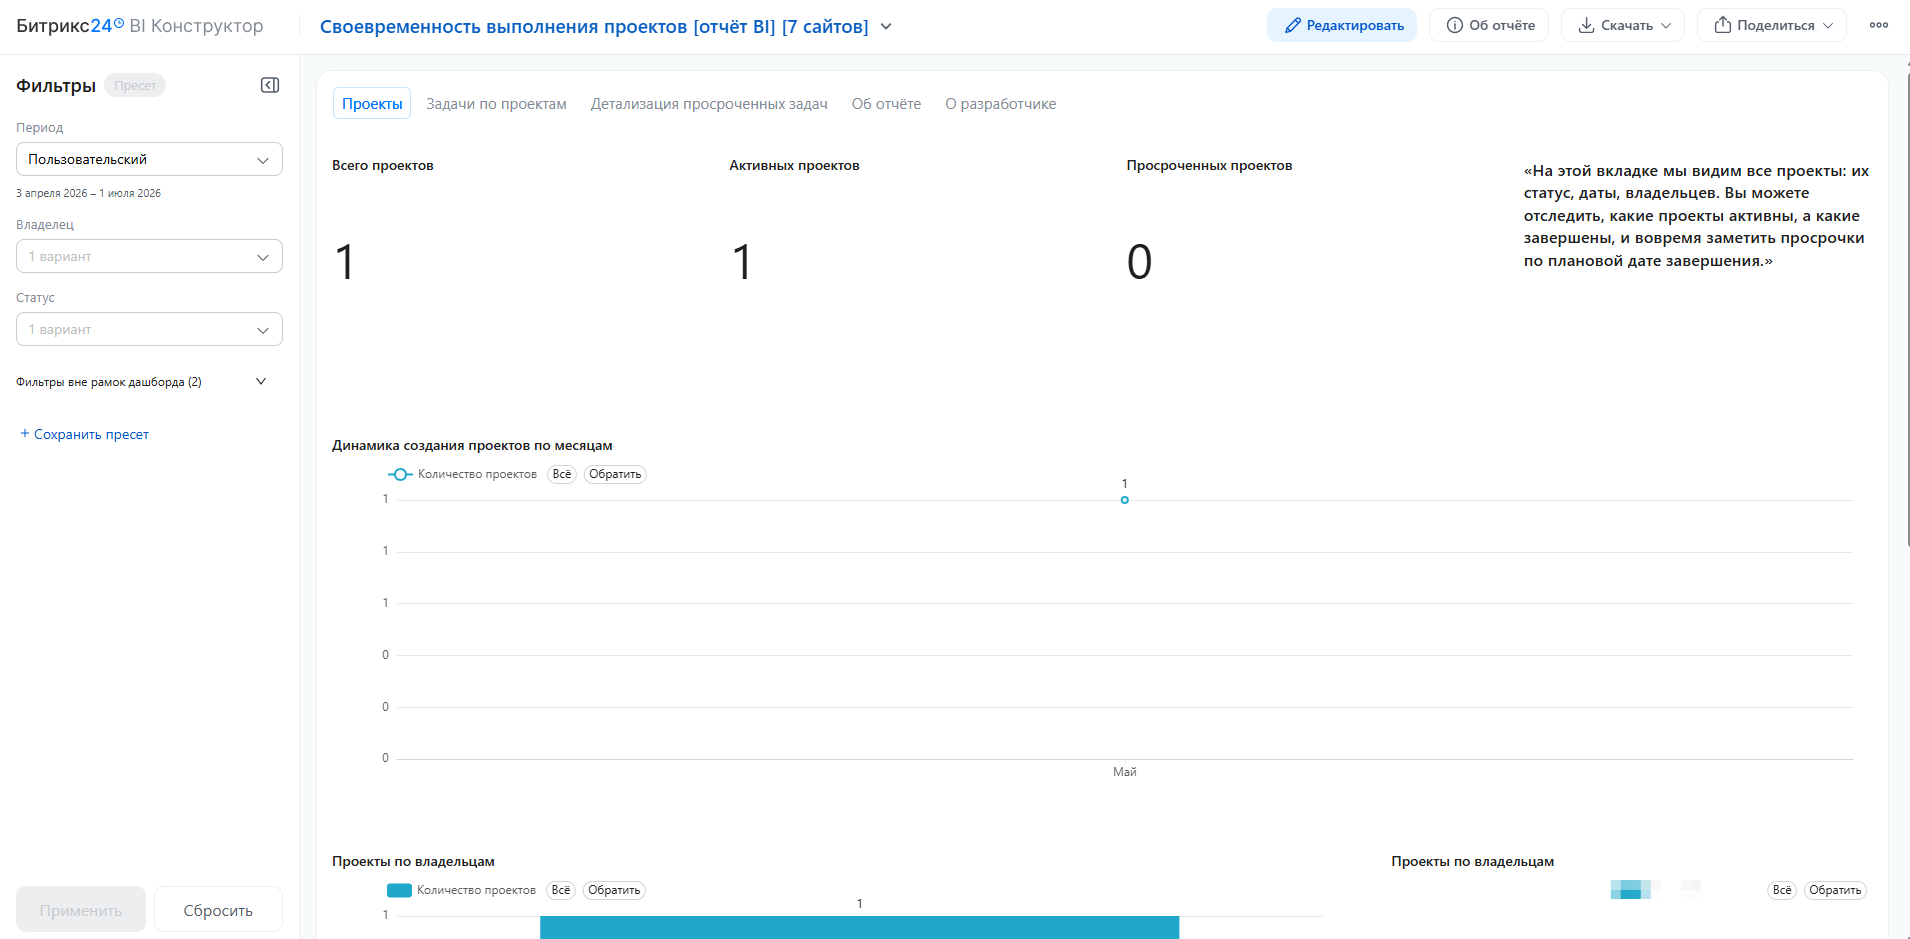Open the Статус filter dropdown

(149, 329)
